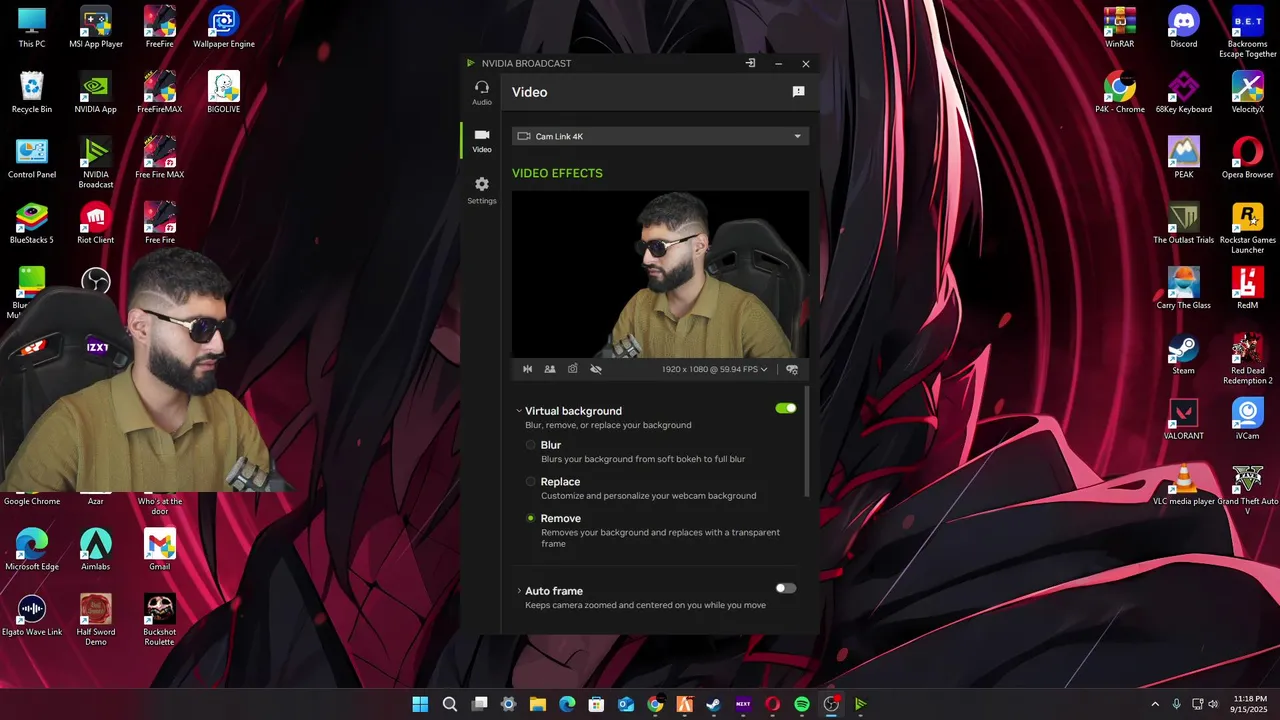Screen dimensions: 1280x720
Task: Open Control Panel desktop icon
Action: click(32, 158)
